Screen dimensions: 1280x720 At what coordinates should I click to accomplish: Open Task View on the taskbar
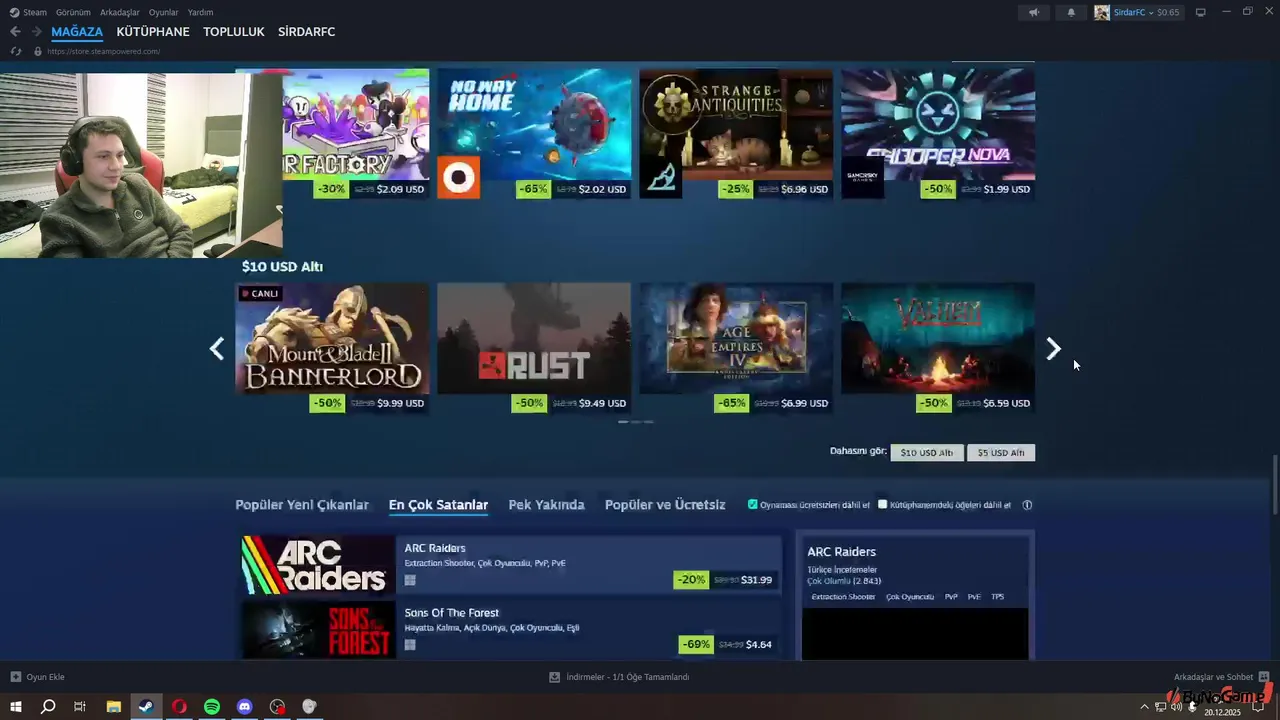pyautogui.click(x=80, y=706)
